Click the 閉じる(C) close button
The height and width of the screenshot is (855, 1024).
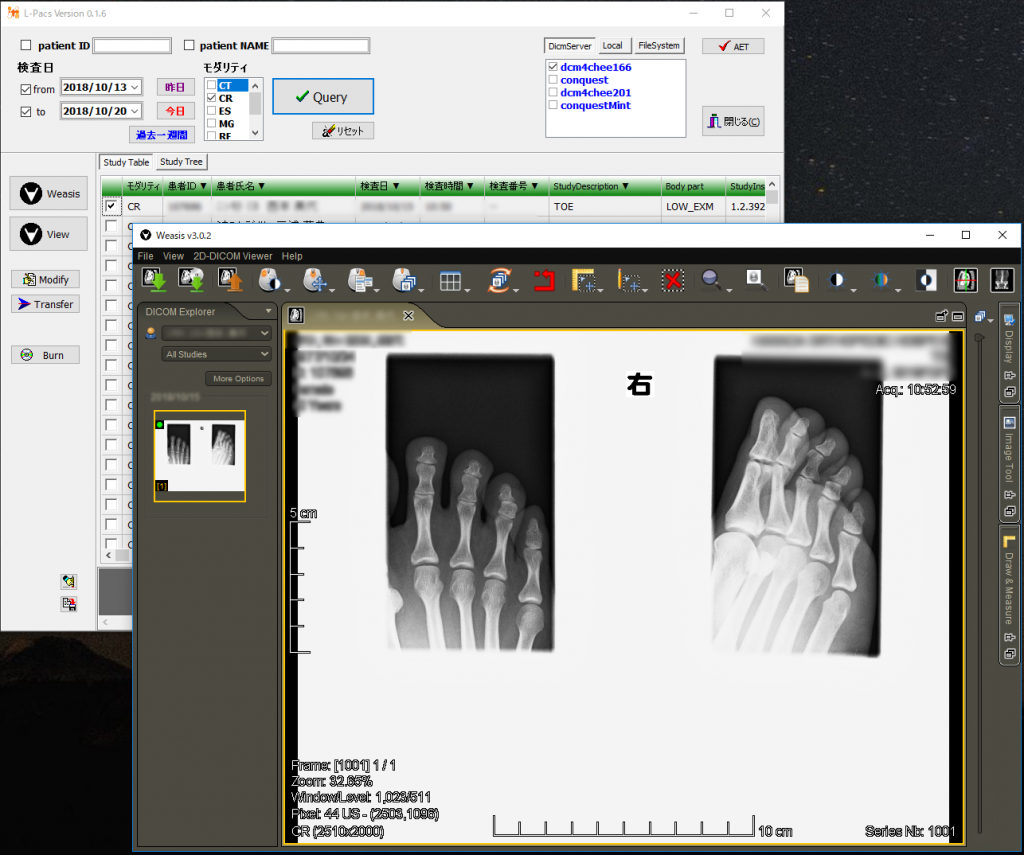733,121
